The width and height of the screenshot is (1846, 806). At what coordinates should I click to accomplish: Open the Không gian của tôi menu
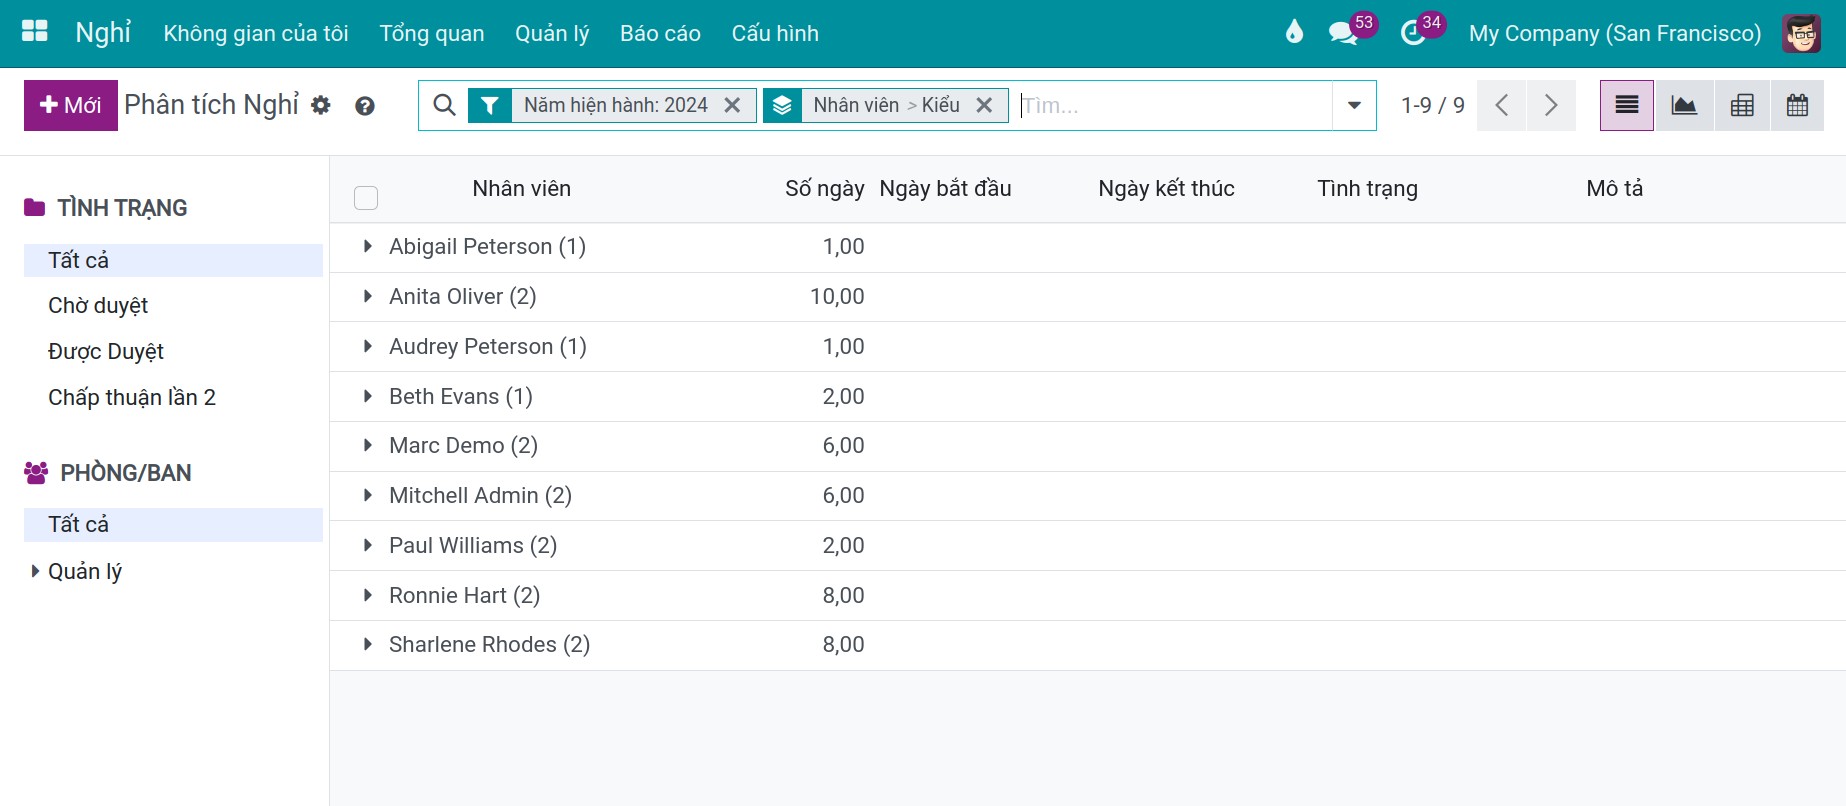pyautogui.click(x=256, y=33)
